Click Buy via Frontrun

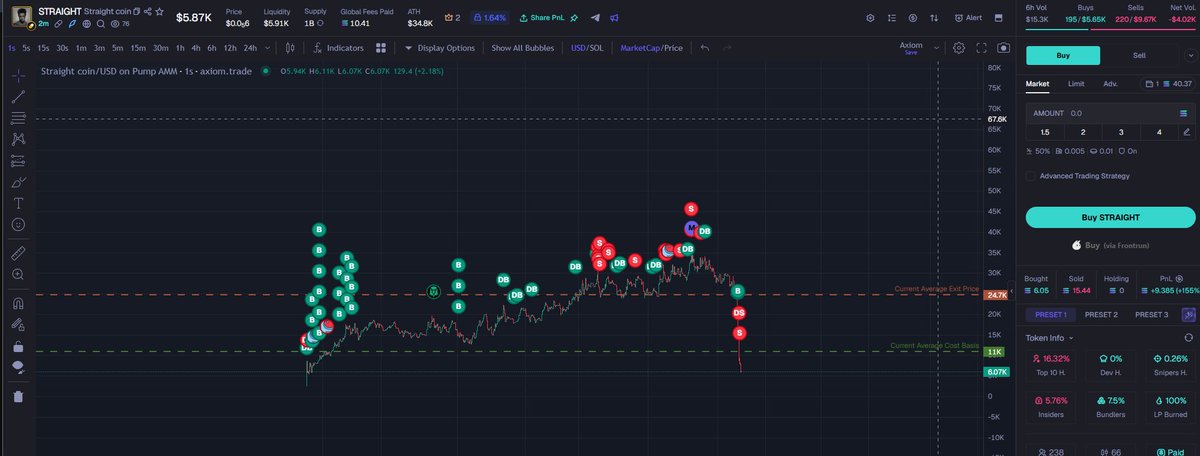click(1110, 244)
